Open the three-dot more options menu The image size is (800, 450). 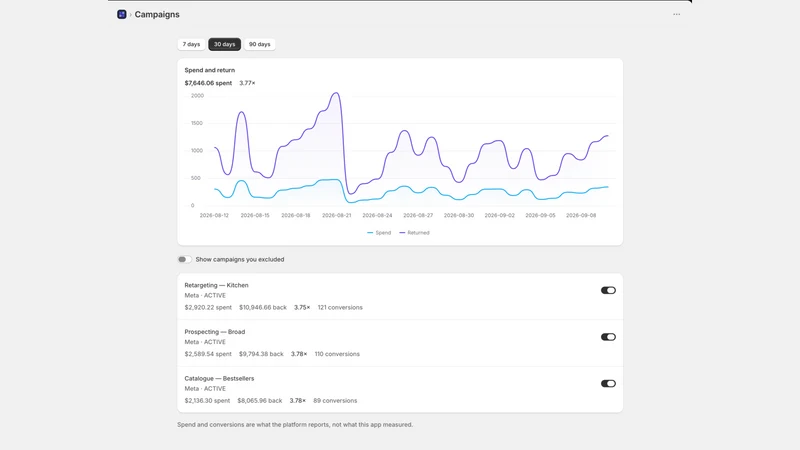[677, 14]
